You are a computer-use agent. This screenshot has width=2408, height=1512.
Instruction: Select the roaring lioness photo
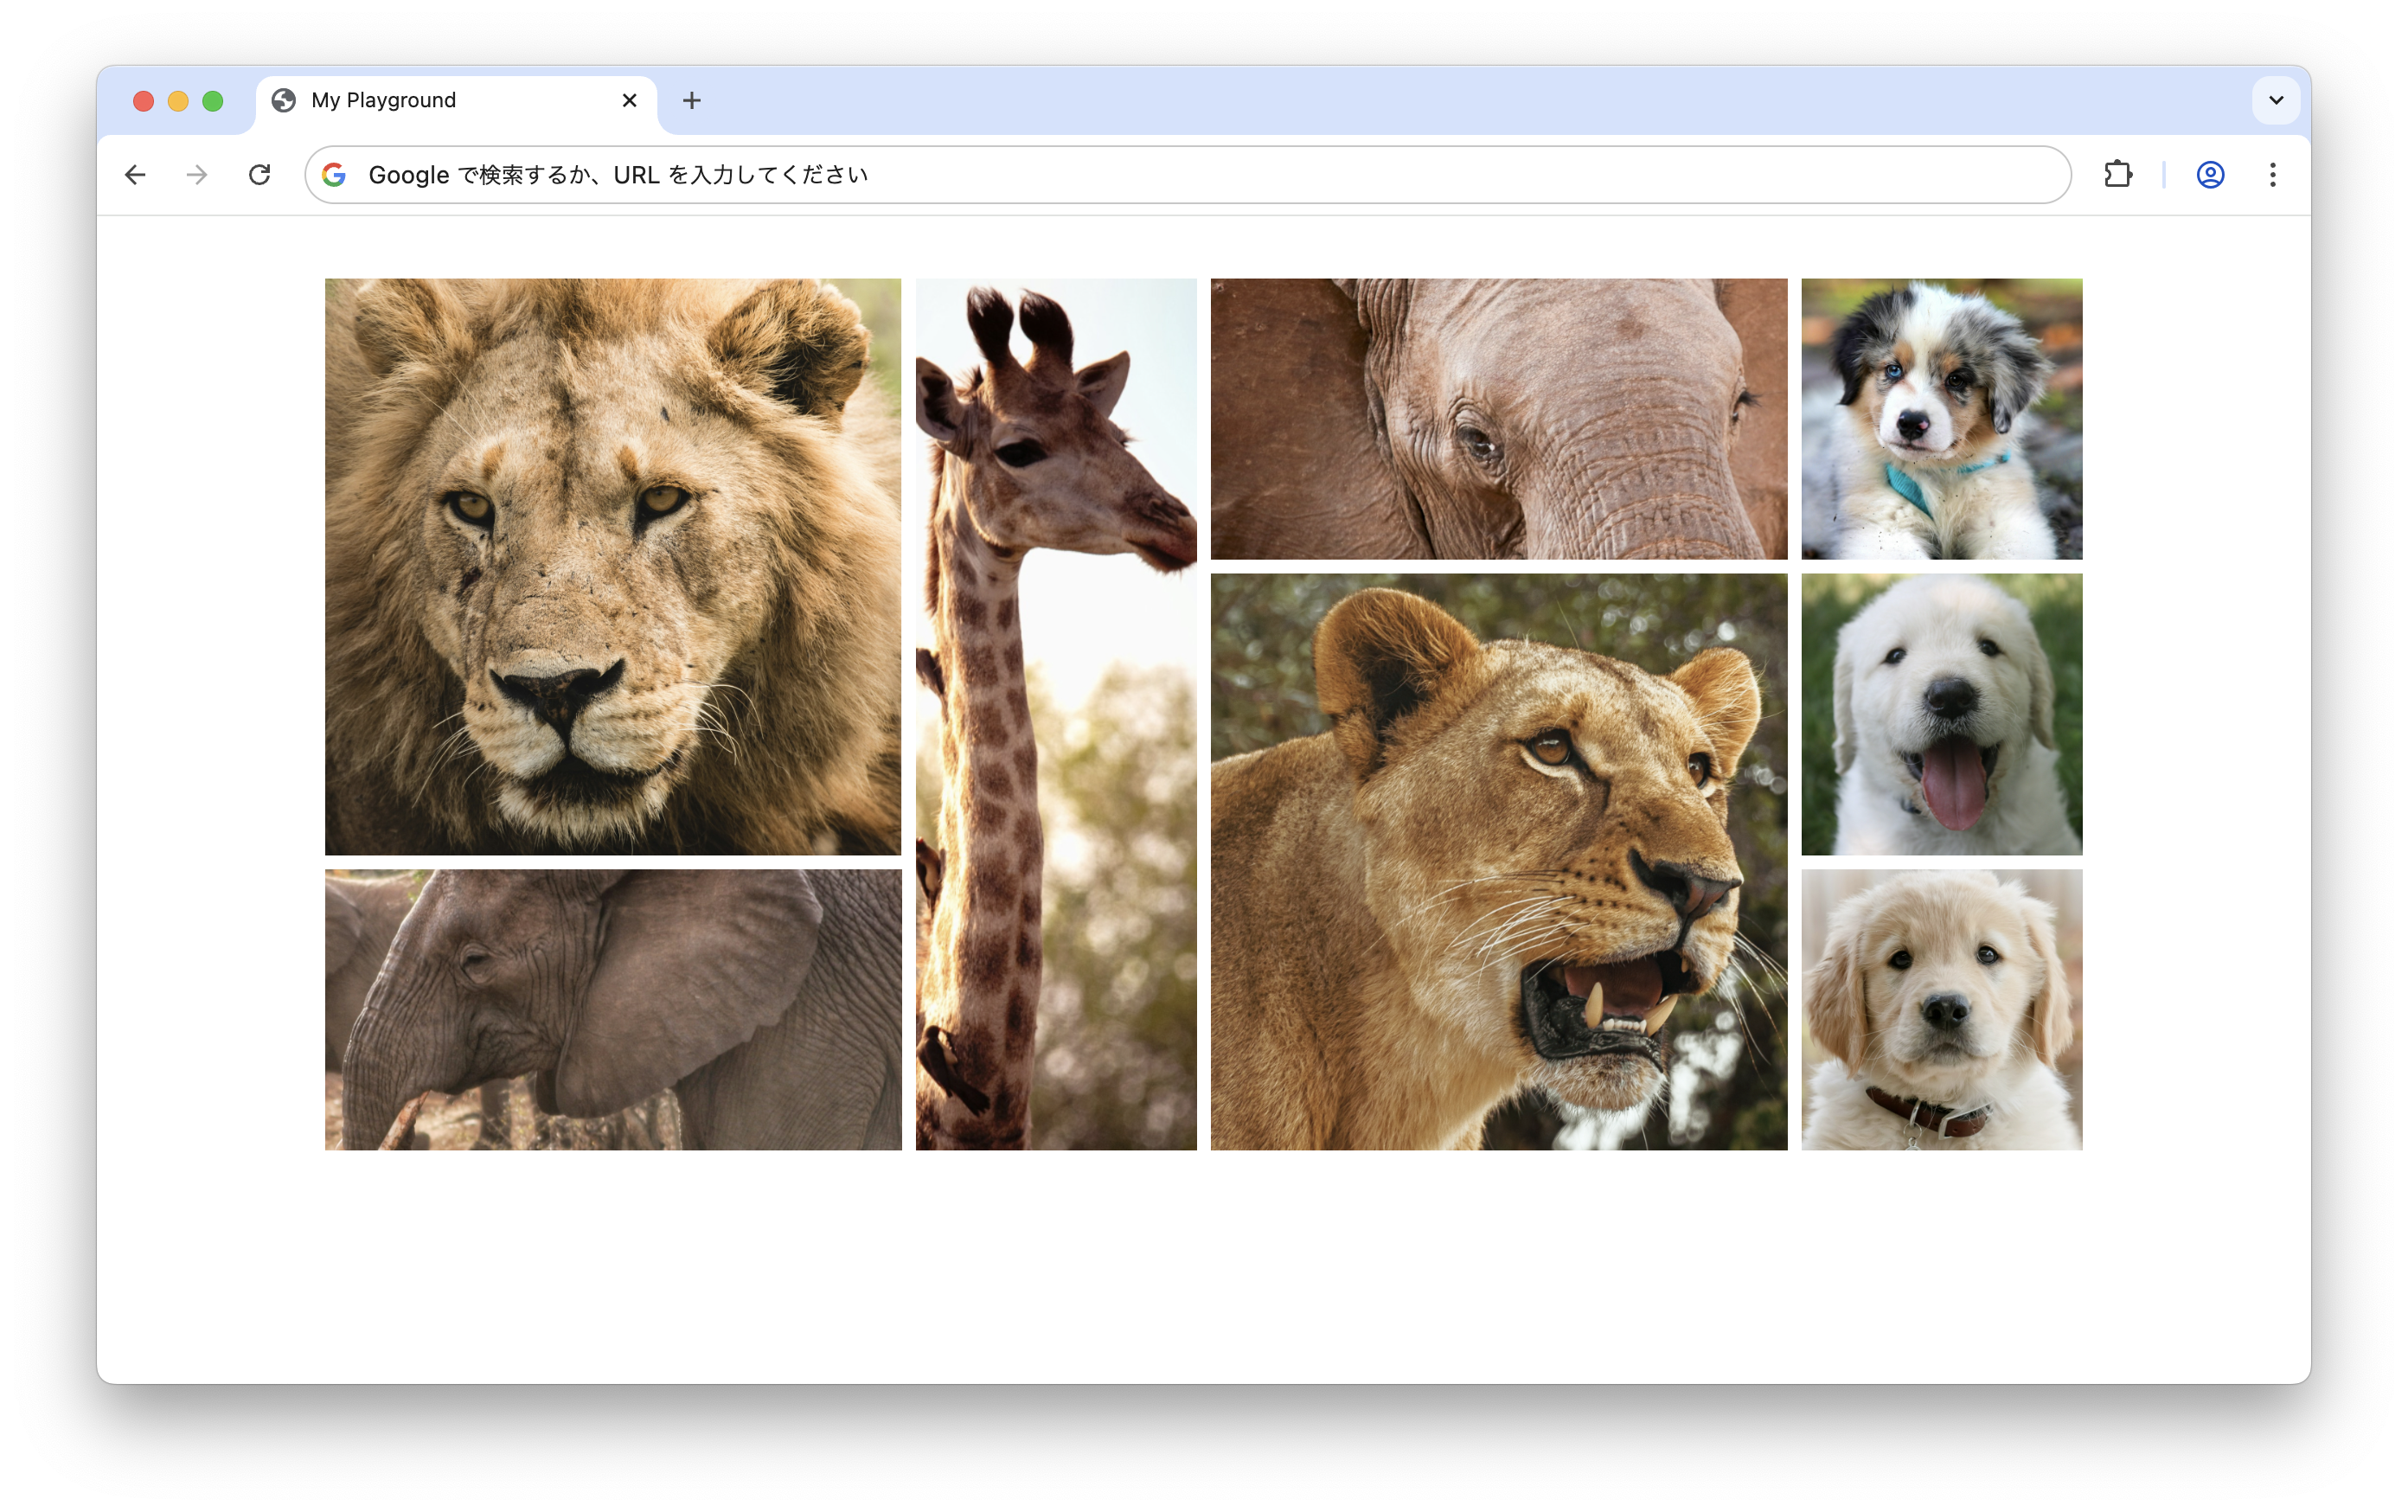tap(1498, 861)
